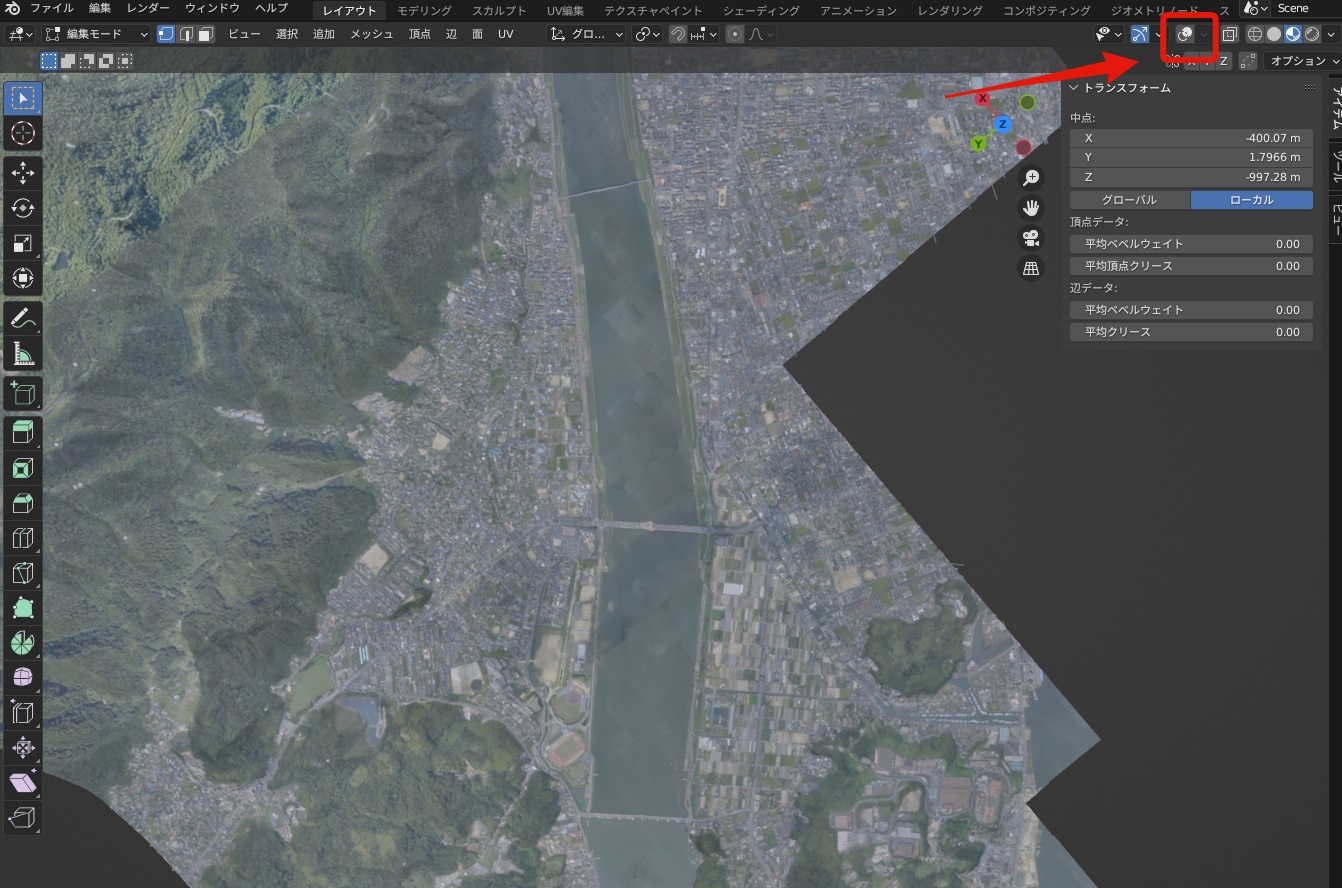Click the X median coordinate field
The width and height of the screenshot is (1342, 888).
click(x=1191, y=138)
